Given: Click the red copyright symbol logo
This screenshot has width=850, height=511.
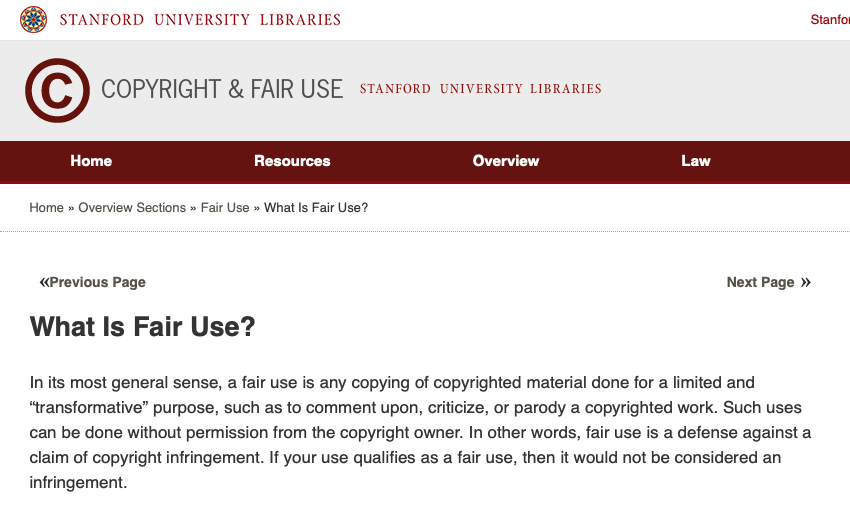Looking at the screenshot, I should point(57,90).
